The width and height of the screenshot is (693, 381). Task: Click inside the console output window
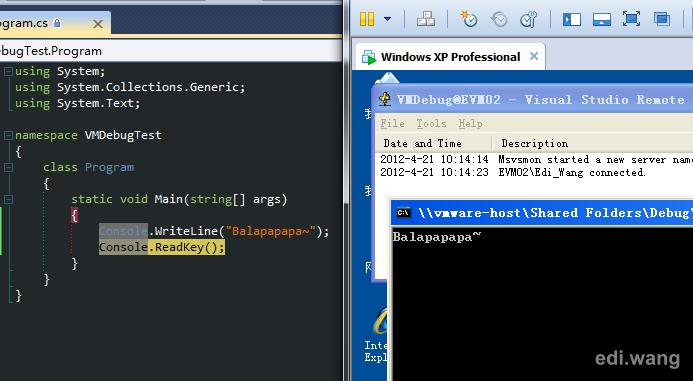pyautogui.click(x=542, y=305)
